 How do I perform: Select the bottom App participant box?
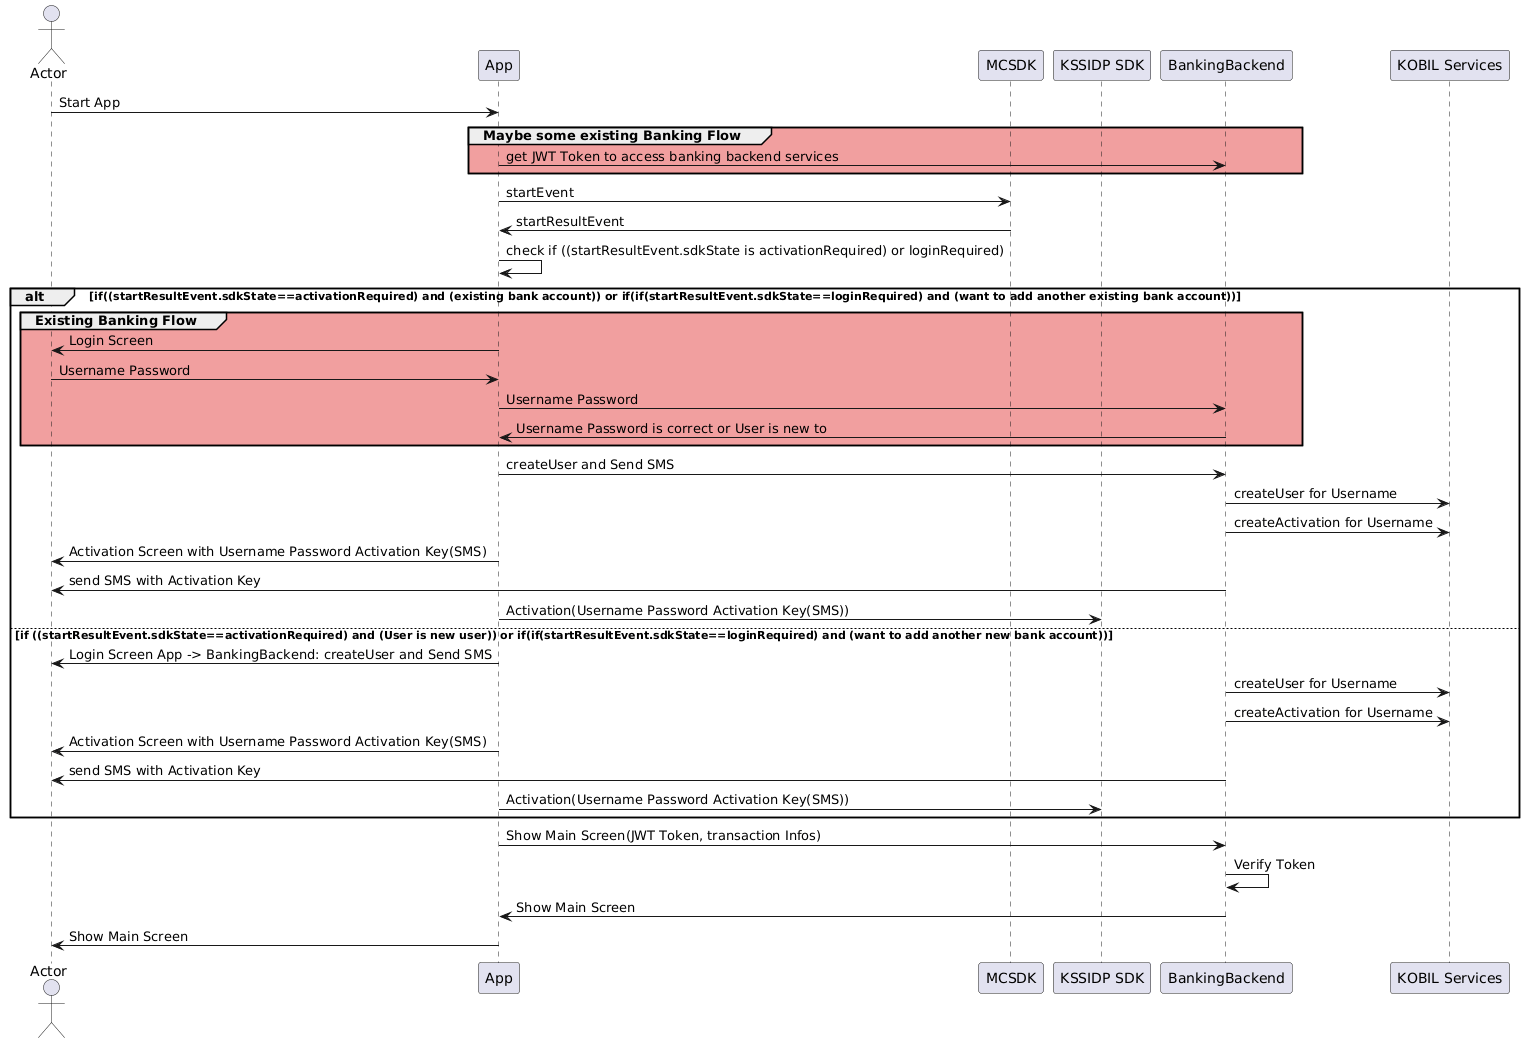498,978
